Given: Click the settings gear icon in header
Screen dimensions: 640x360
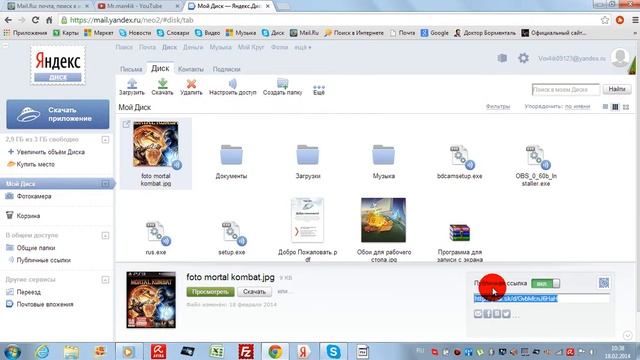Looking at the screenshot, I should click(523, 58).
